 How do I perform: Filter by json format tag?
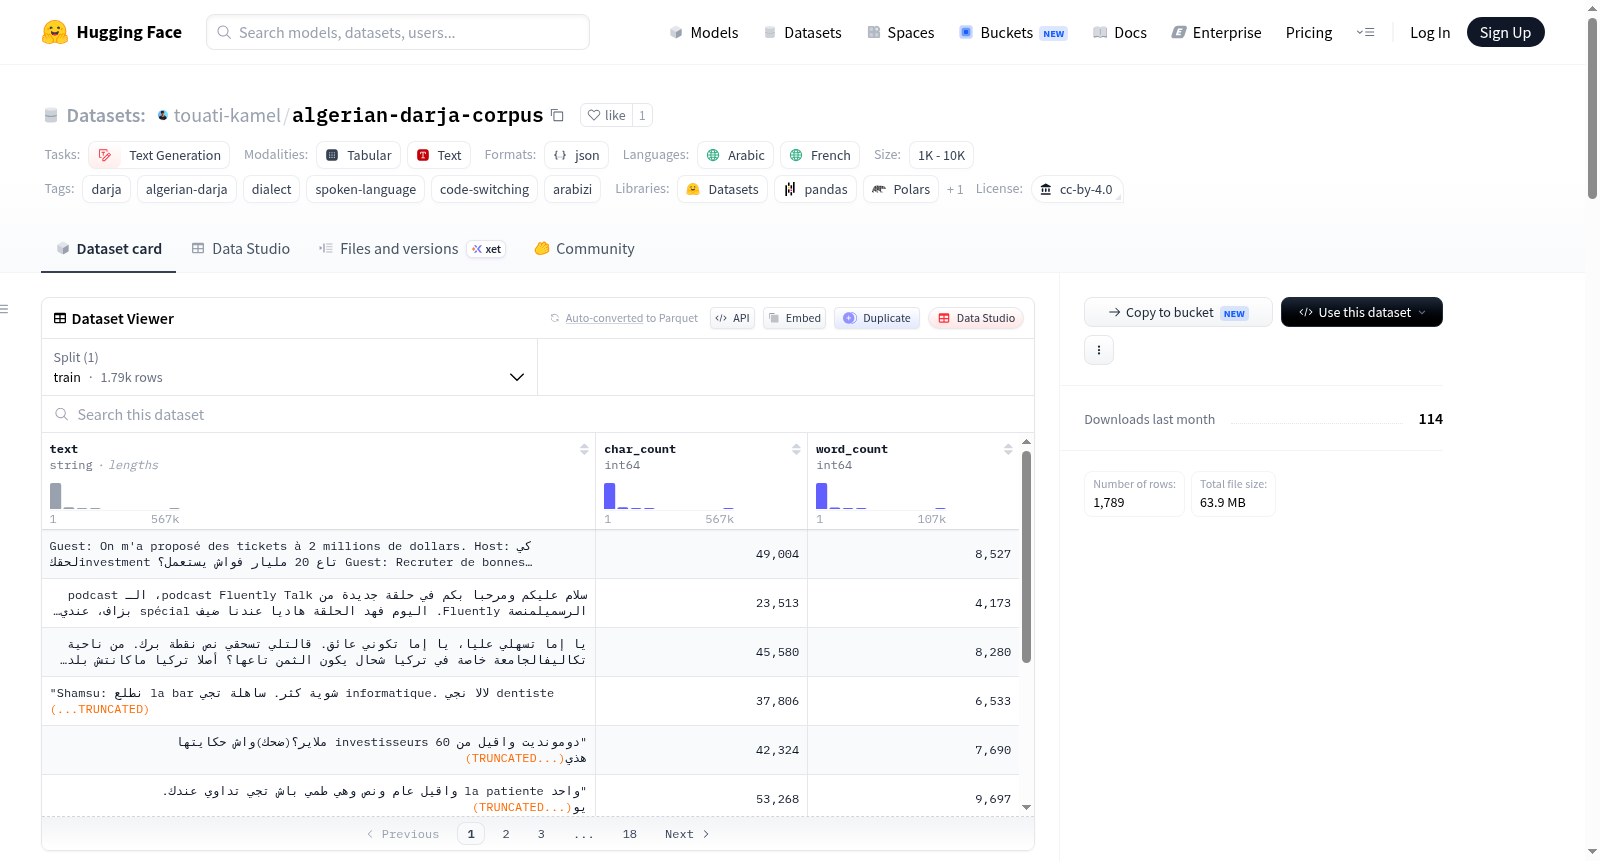tap(577, 155)
